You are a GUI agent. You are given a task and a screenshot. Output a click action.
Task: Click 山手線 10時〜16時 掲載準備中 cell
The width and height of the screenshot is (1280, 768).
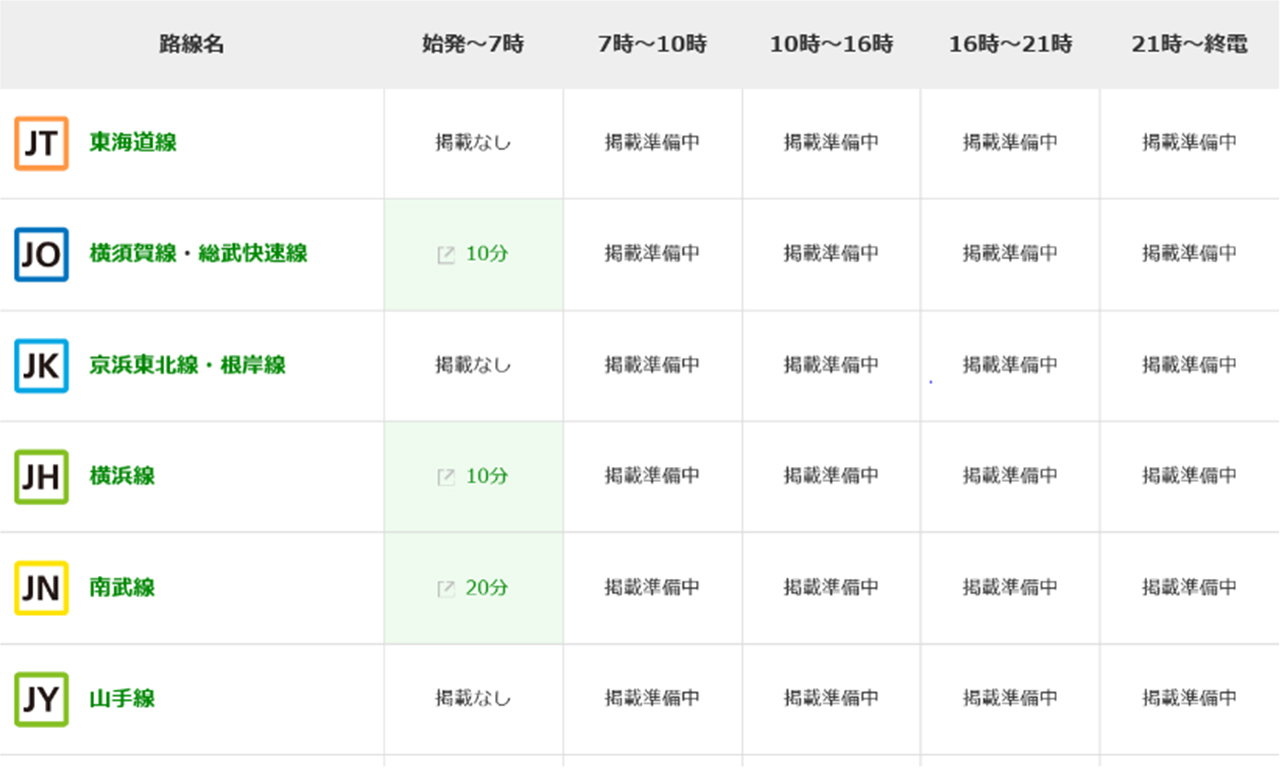[831, 698]
